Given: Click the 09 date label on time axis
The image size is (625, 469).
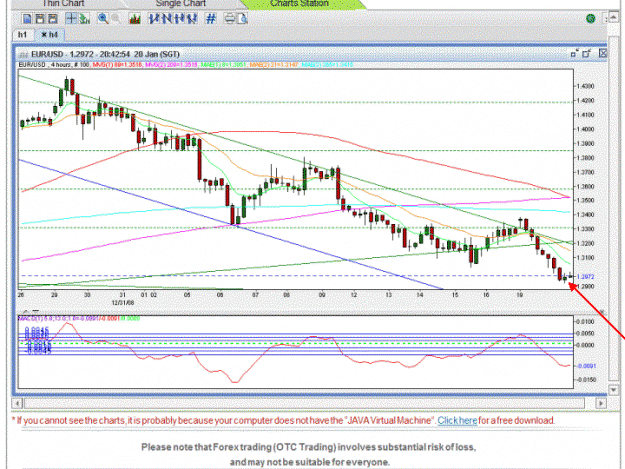Looking at the screenshot, I should point(322,295).
